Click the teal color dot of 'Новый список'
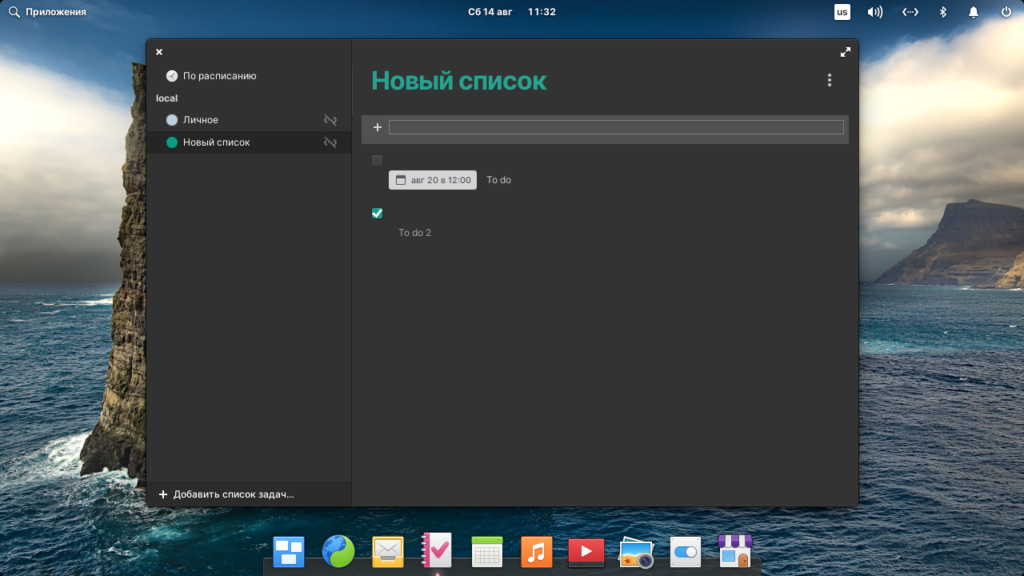 click(172, 143)
